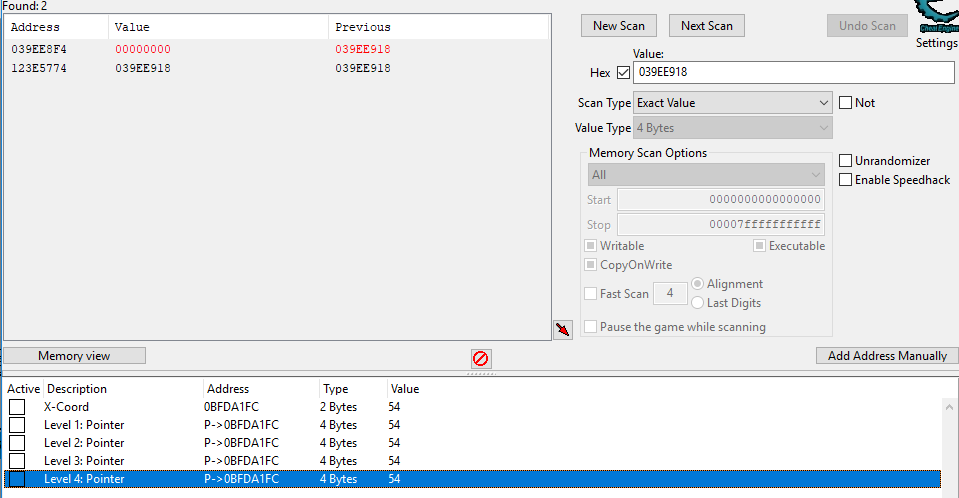Open the Scan Type dropdown
Screen dimensions: 959x498
[x=732, y=103]
